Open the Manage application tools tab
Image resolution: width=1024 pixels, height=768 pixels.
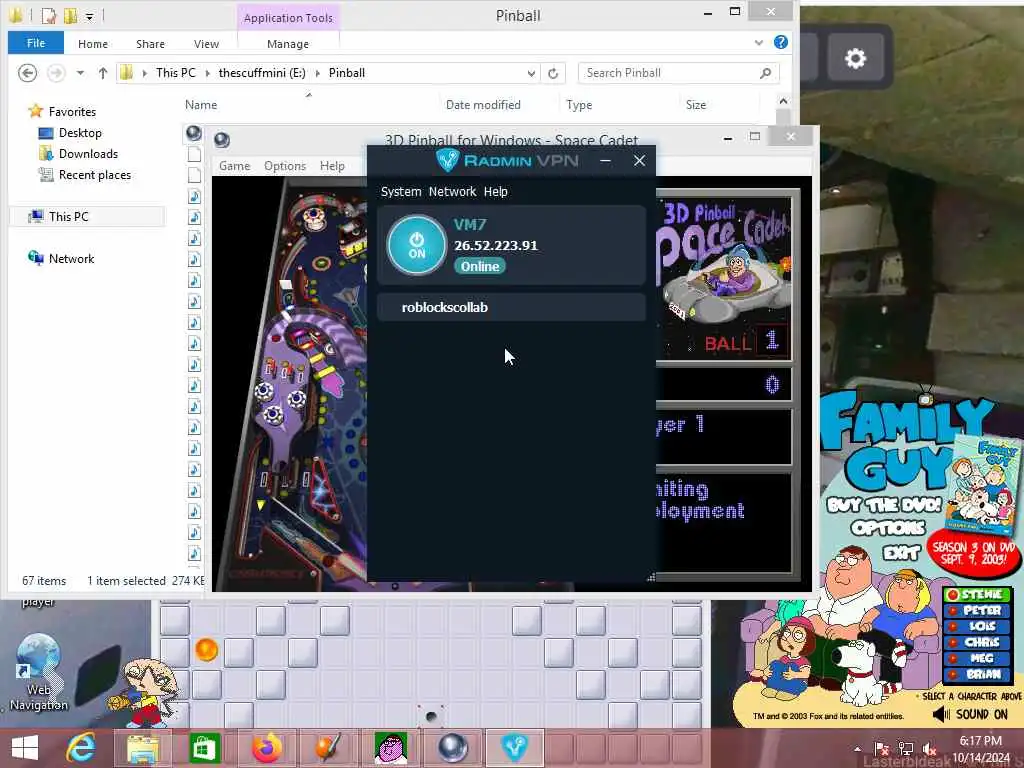pos(288,44)
